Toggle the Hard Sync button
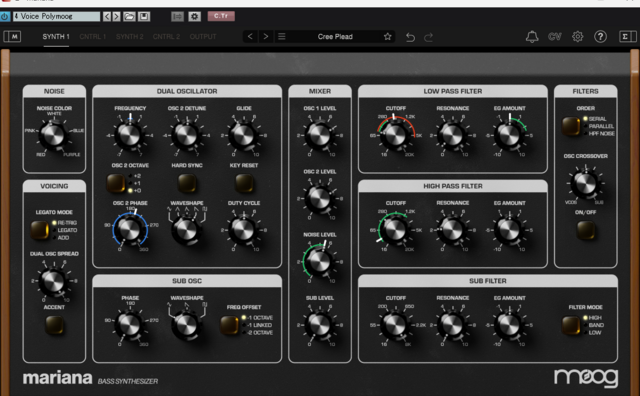 (x=187, y=182)
